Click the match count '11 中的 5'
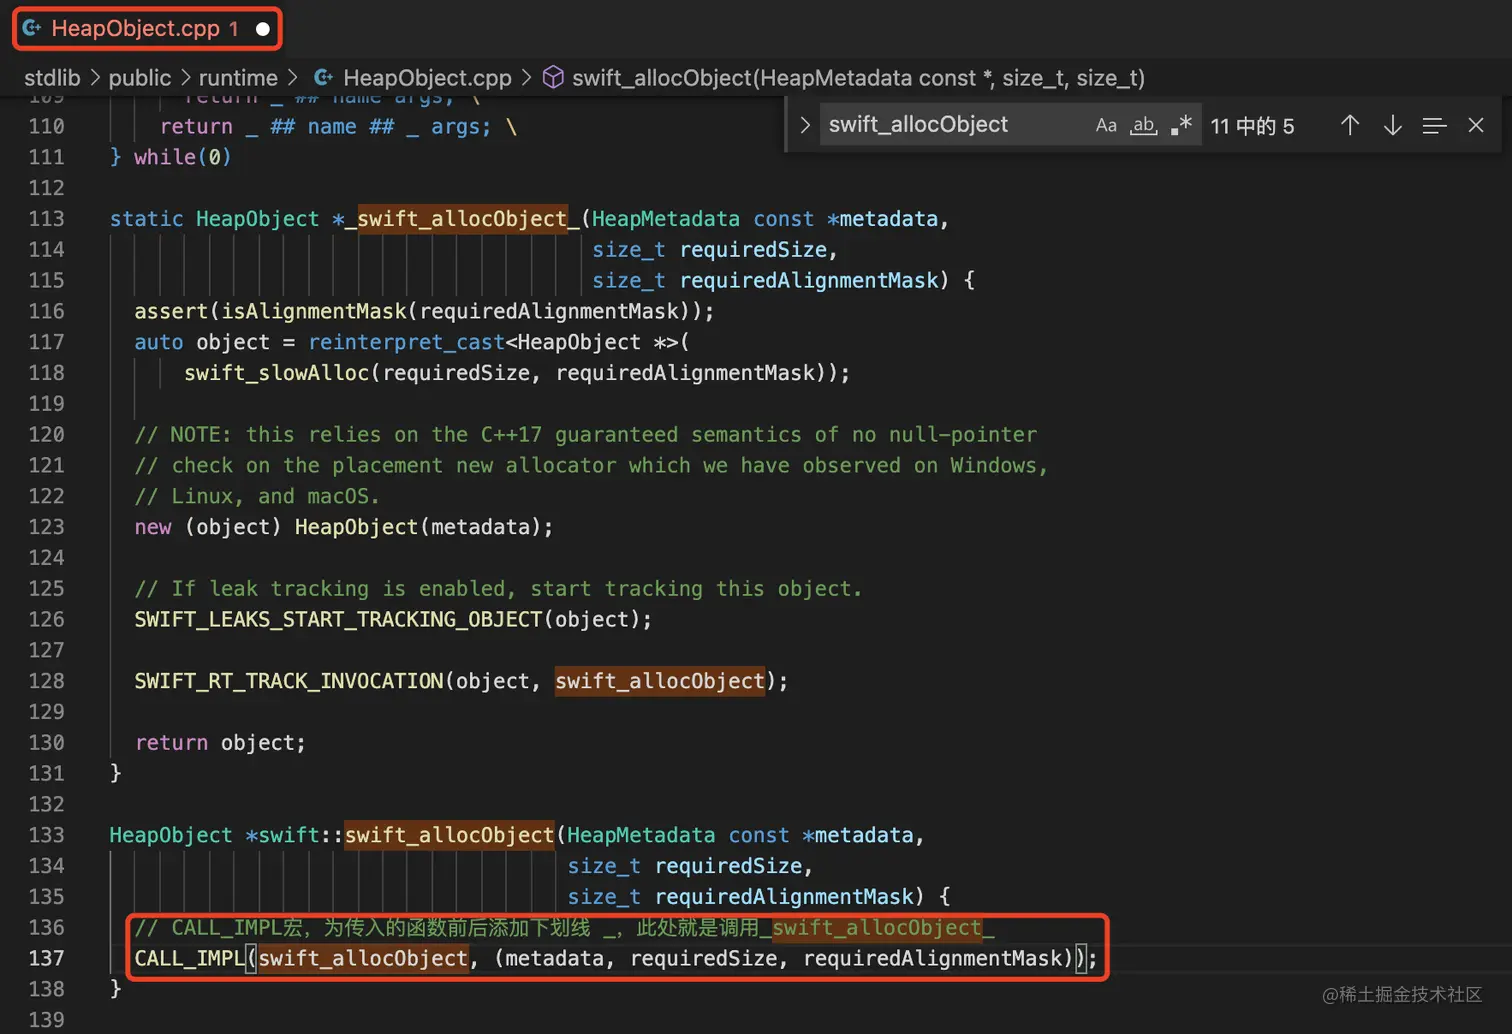Image resolution: width=1512 pixels, height=1034 pixels. pyautogui.click(x=1252, y=126)
